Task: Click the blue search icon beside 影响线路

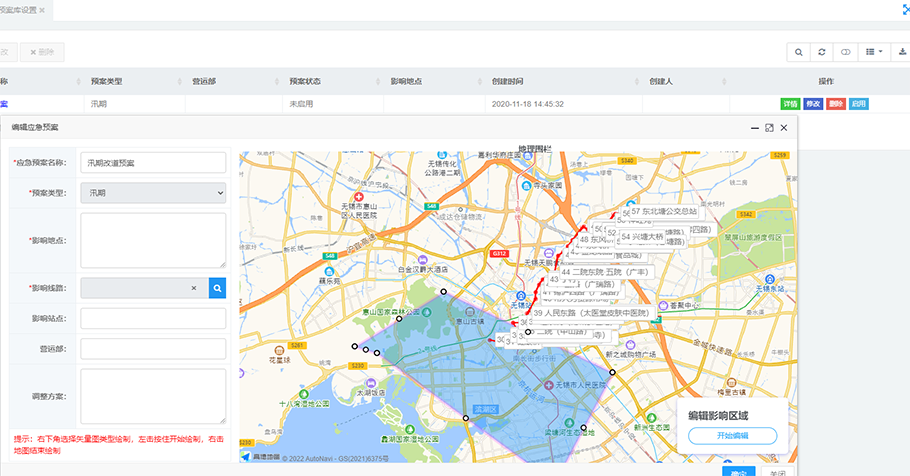Action: [217, 288]
